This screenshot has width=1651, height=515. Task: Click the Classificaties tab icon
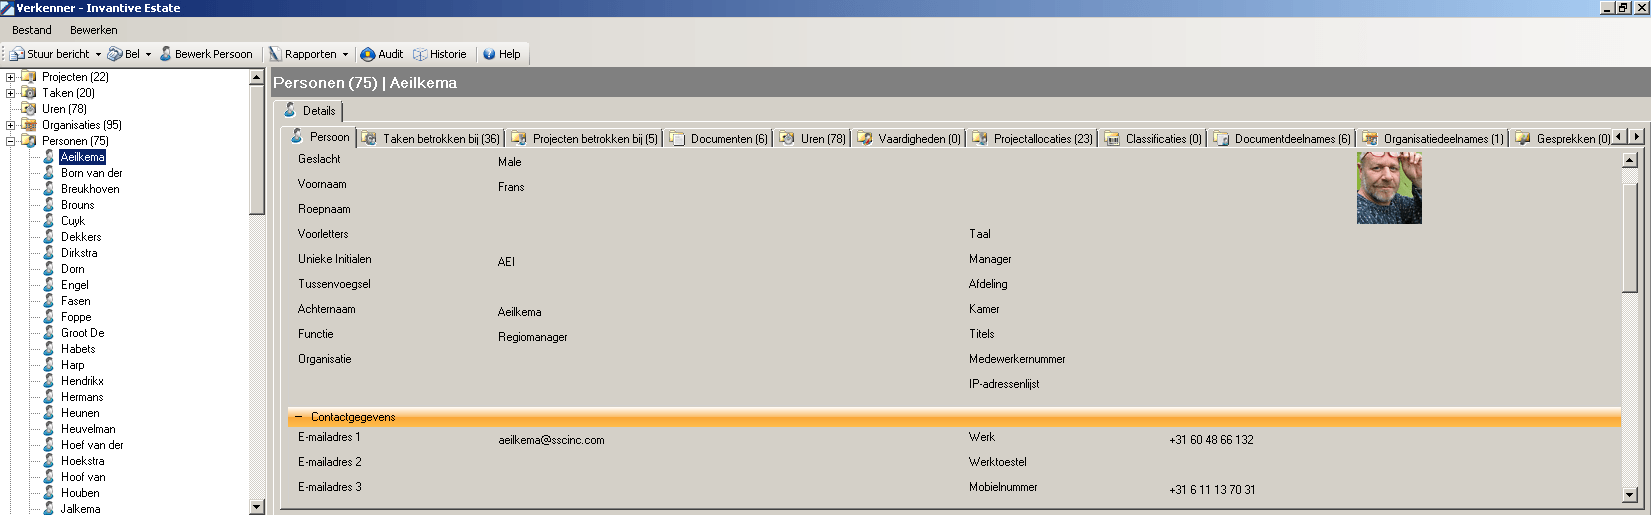(x=1112, y=139)
